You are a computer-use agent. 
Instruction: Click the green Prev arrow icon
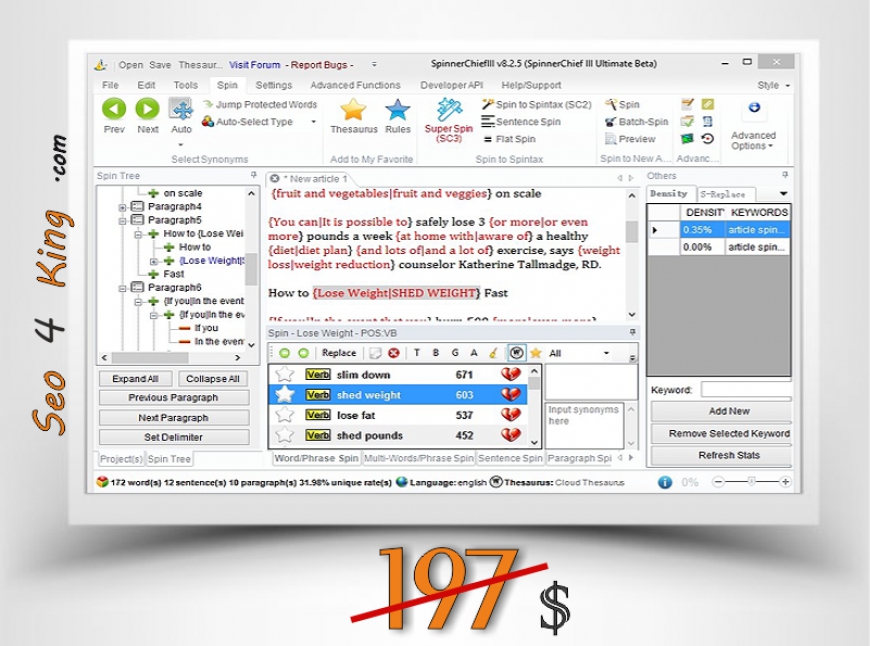click(114, 109)
